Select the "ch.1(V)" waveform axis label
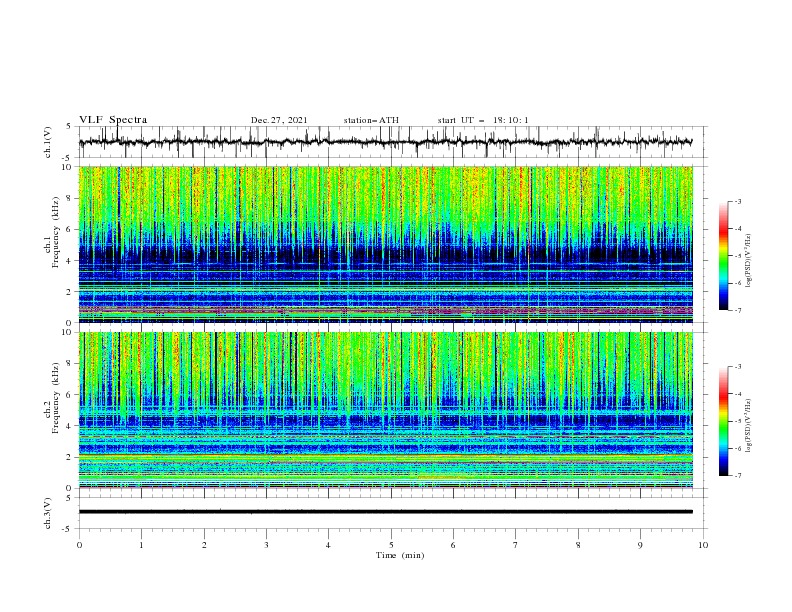This screenshot has height=612, width=792. (x=48, y=142)
